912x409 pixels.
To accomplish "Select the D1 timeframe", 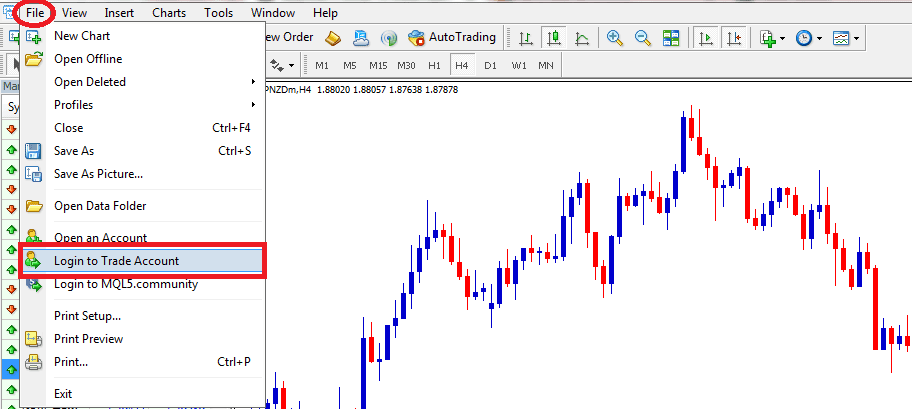I will (490, 65).
